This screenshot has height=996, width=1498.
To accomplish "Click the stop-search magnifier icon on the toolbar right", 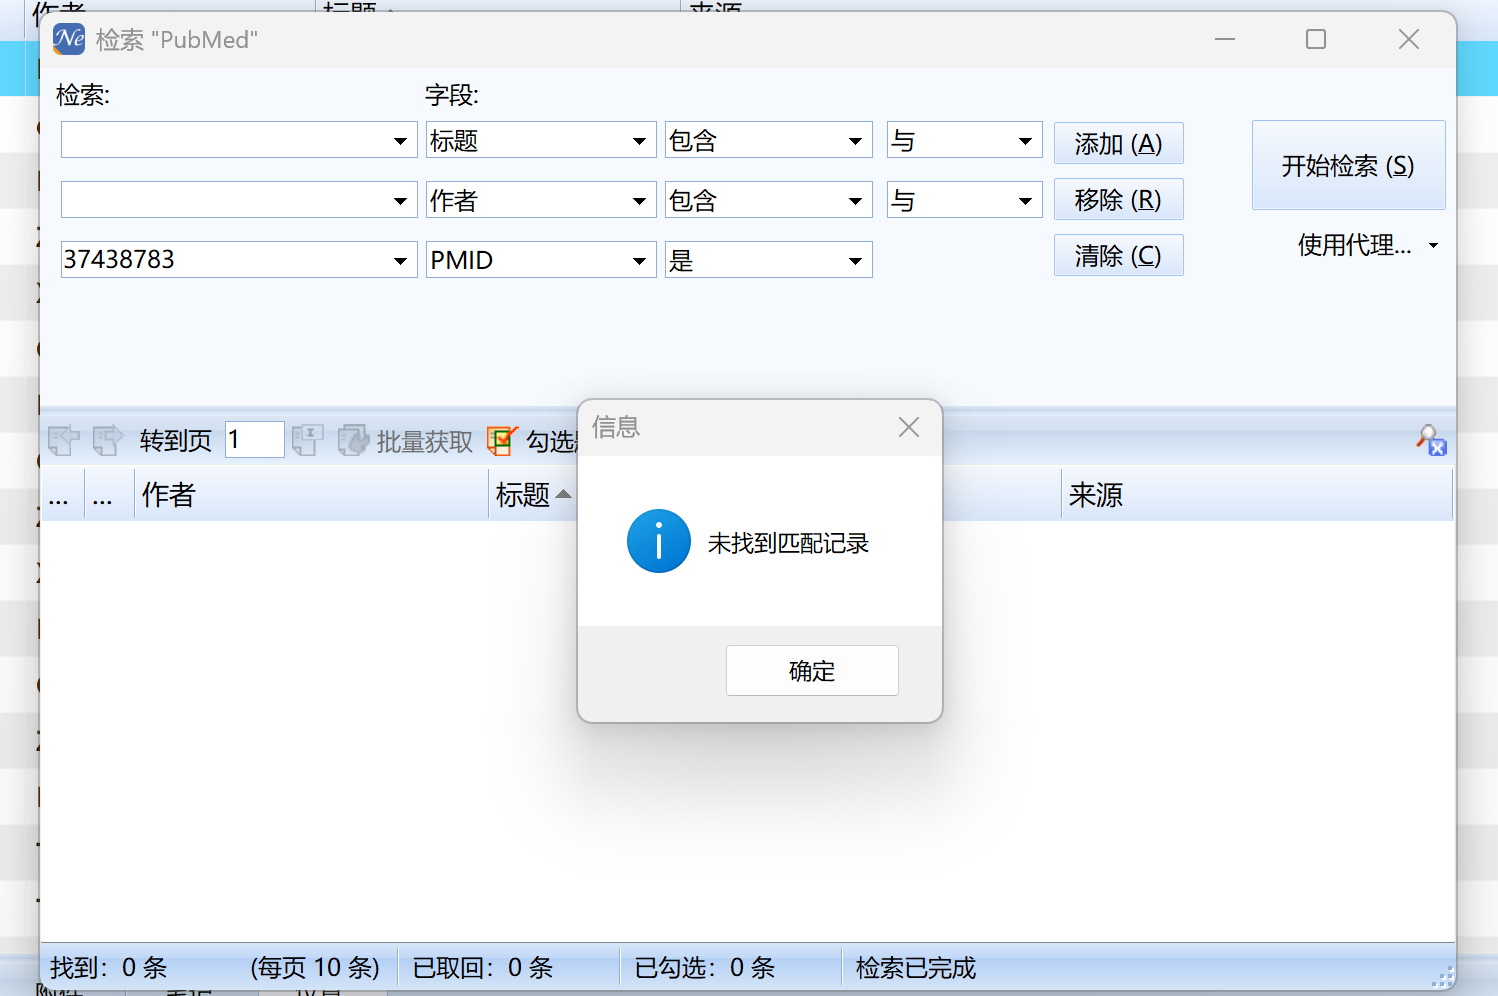I will [x=1430, y=441].
